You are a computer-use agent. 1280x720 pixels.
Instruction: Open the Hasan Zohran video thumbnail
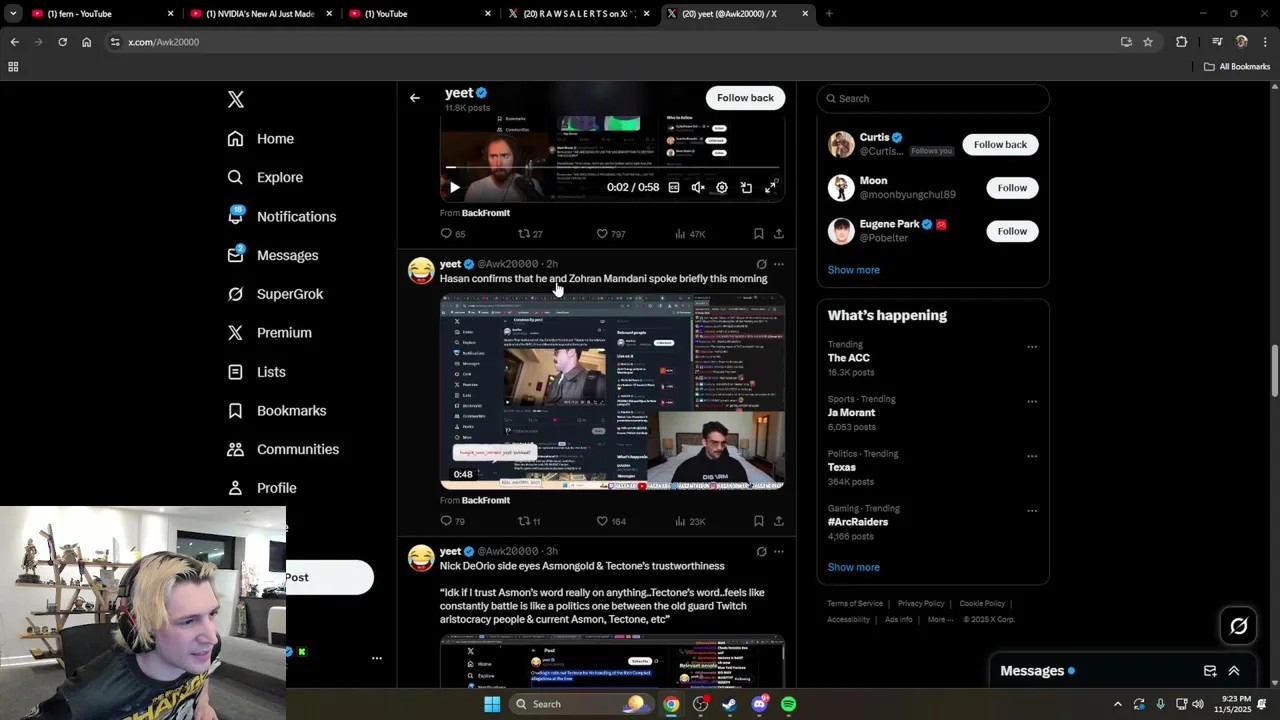coord(612,391)
